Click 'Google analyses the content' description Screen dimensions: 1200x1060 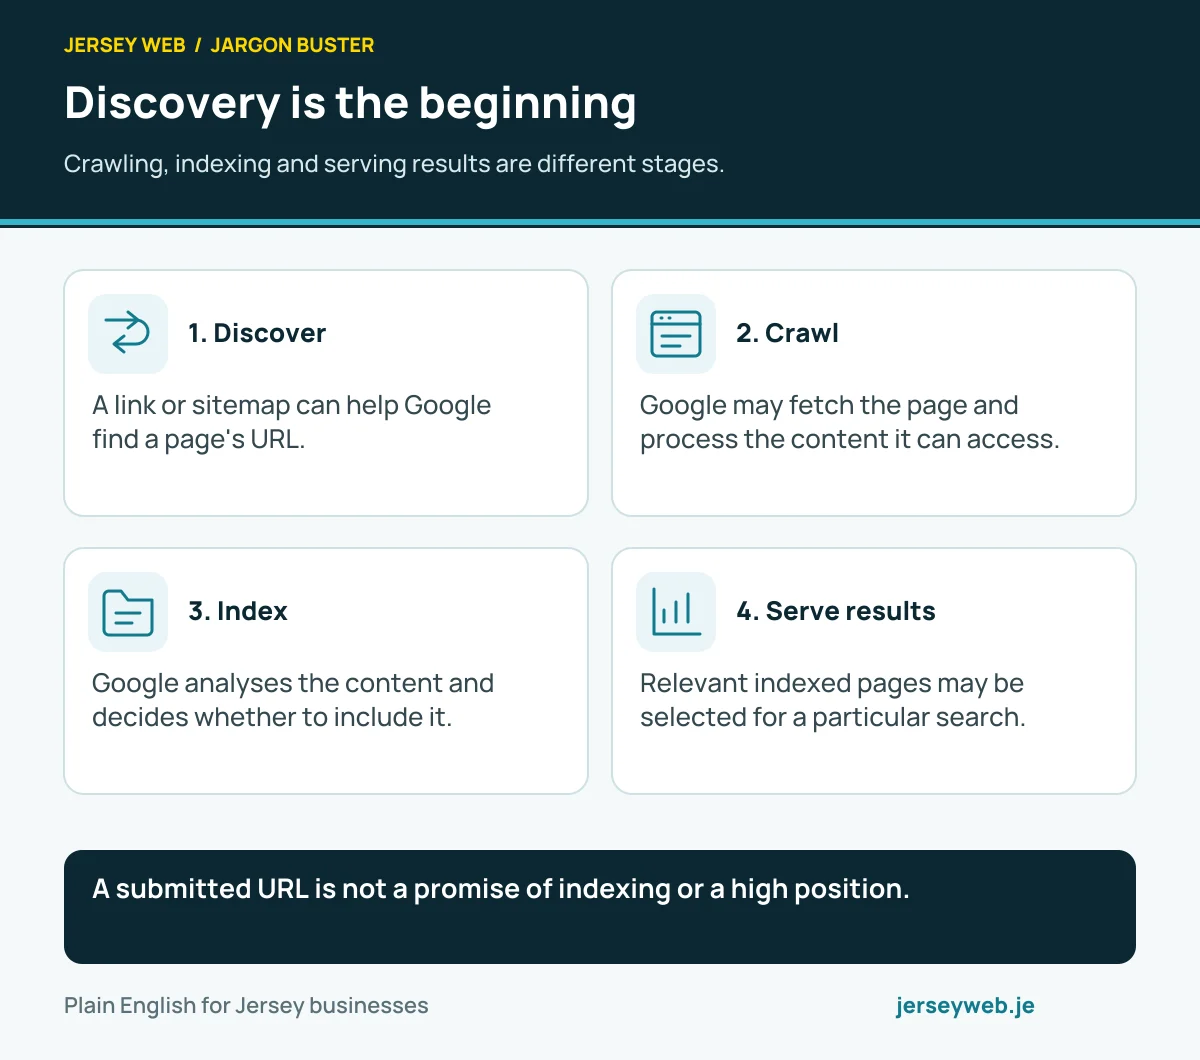coord(293,700)
